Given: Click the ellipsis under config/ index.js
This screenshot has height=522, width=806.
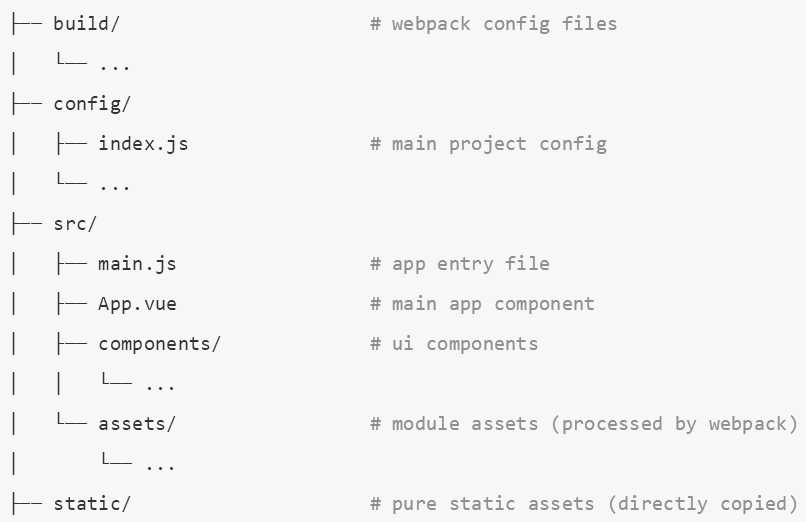Looking at the screenshot, I should point(115,186).
